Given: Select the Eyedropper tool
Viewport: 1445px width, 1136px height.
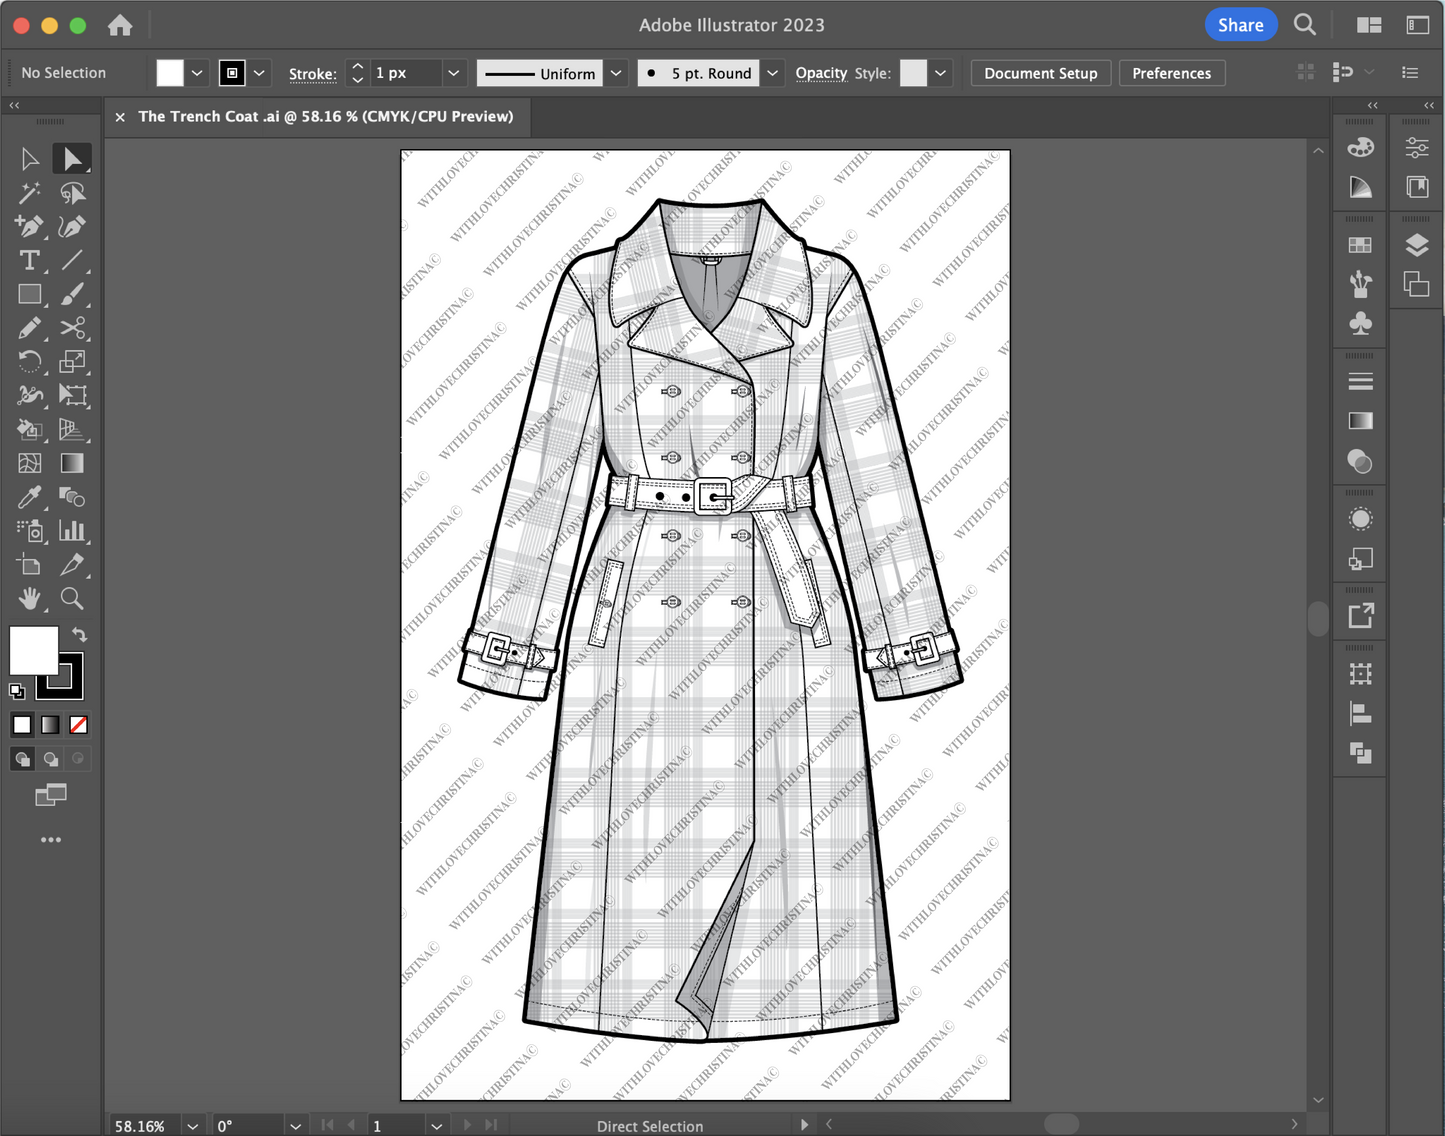Looking at the screenshot, I should click(x=30, y=497).
